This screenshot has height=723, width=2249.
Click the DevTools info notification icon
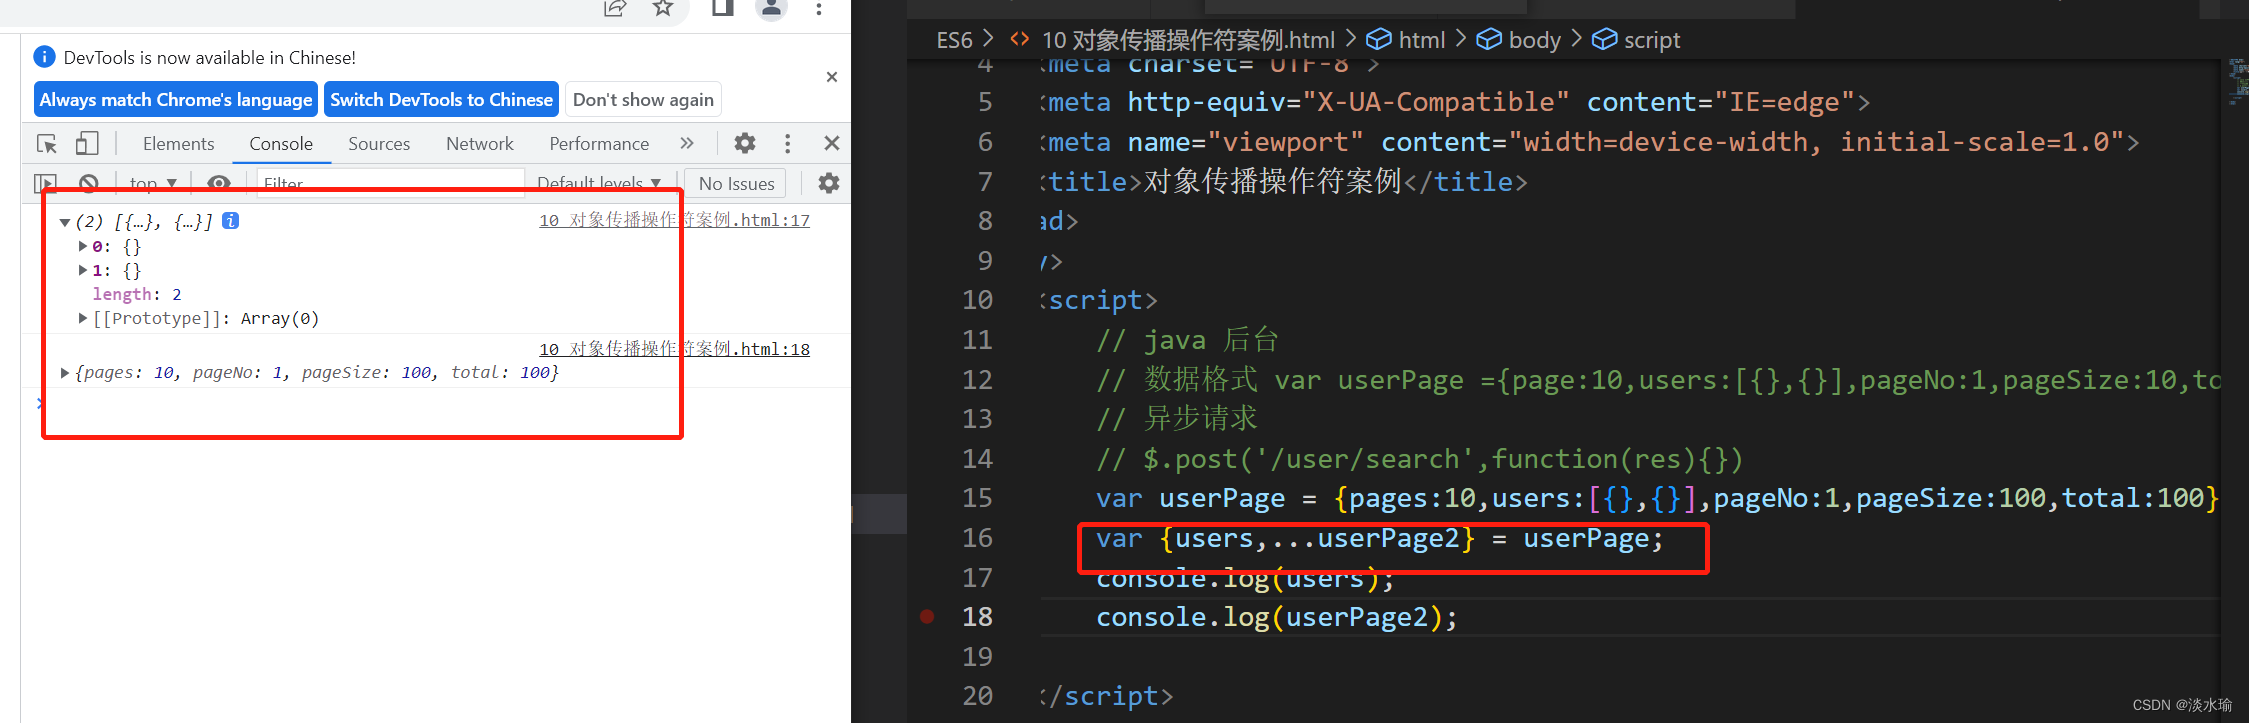(44, 57)
